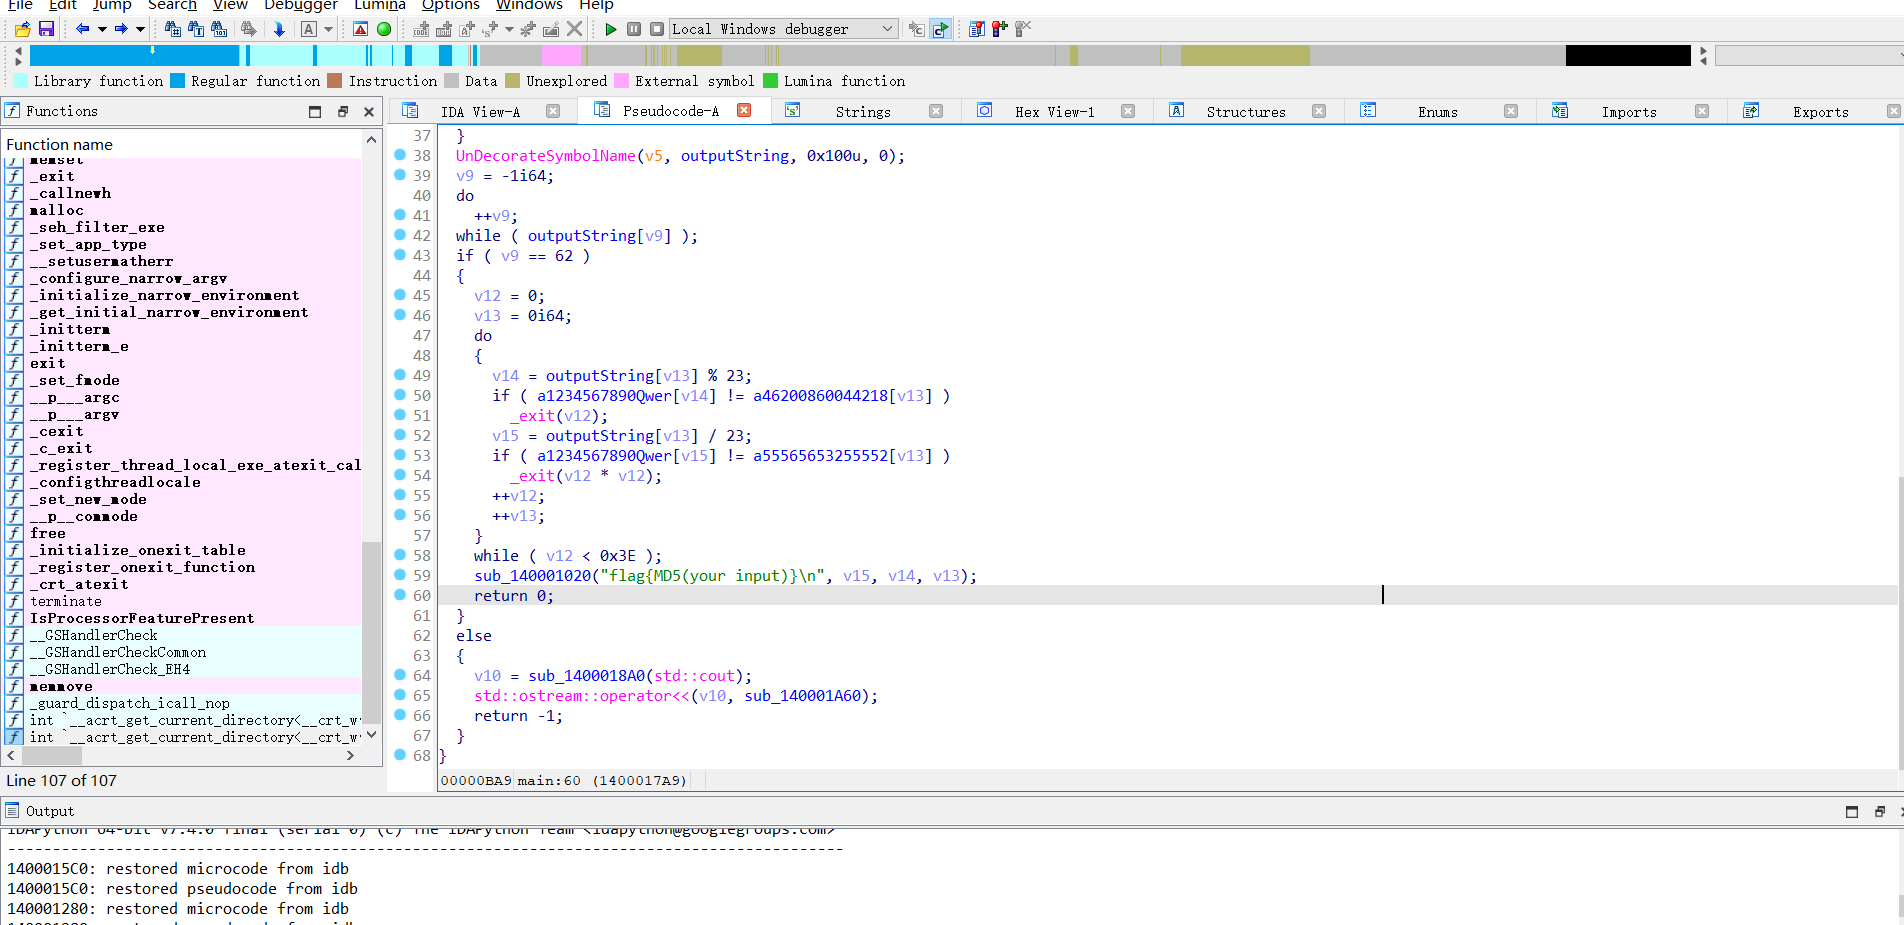Click the blue down-arrow toolbar icon

pyautogui.click(x=279, y=30)
